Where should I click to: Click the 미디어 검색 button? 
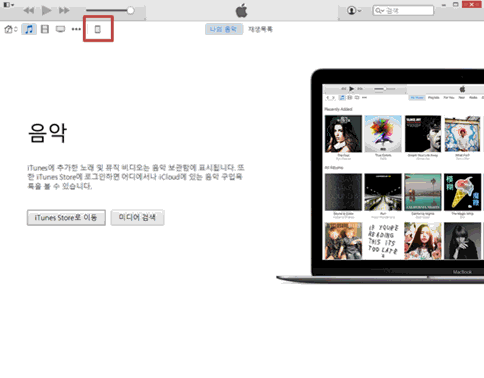pos(137,218)
